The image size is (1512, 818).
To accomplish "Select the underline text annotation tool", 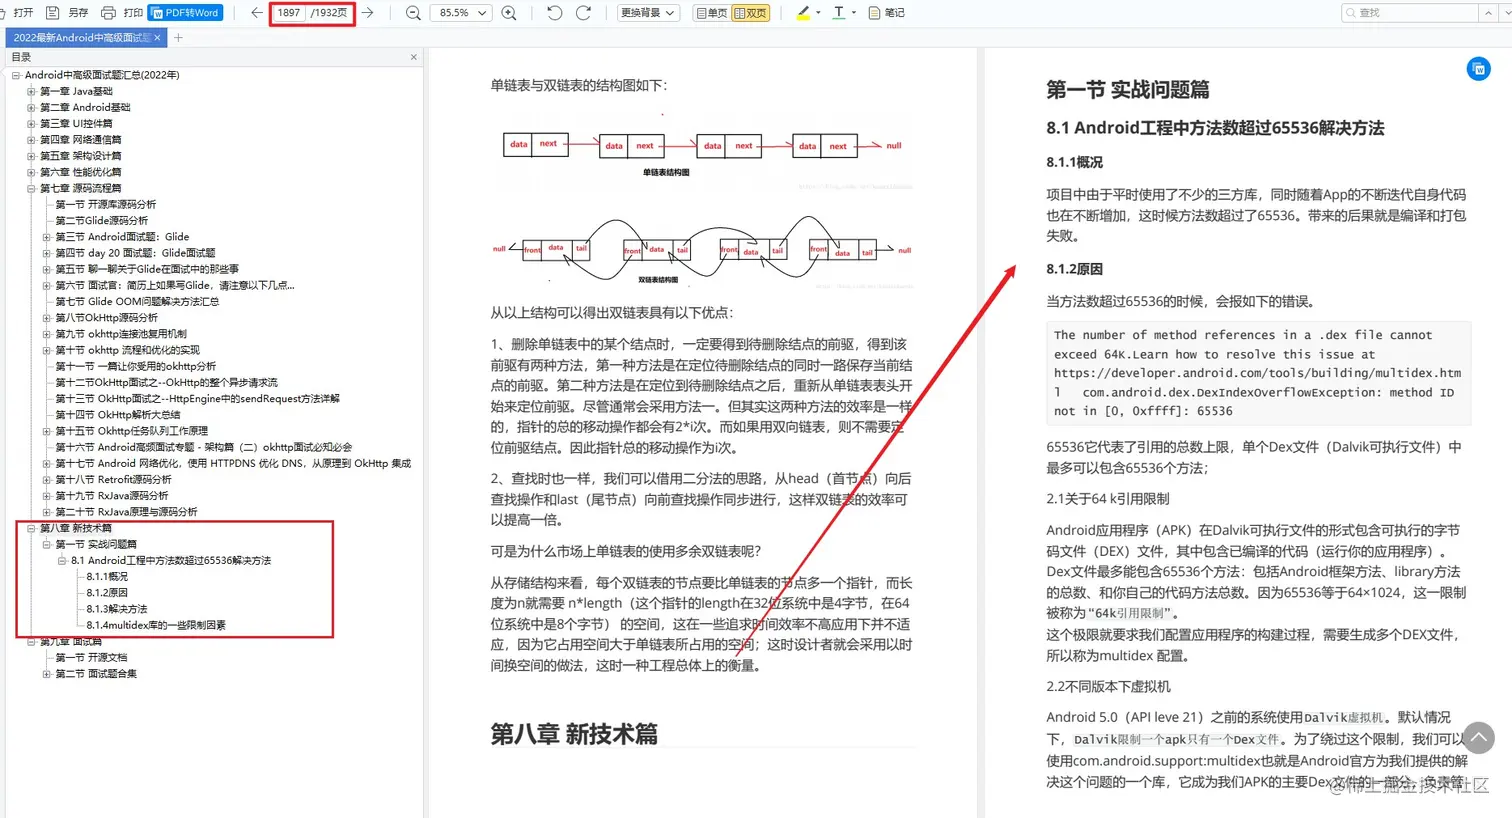I will (839, 13).
